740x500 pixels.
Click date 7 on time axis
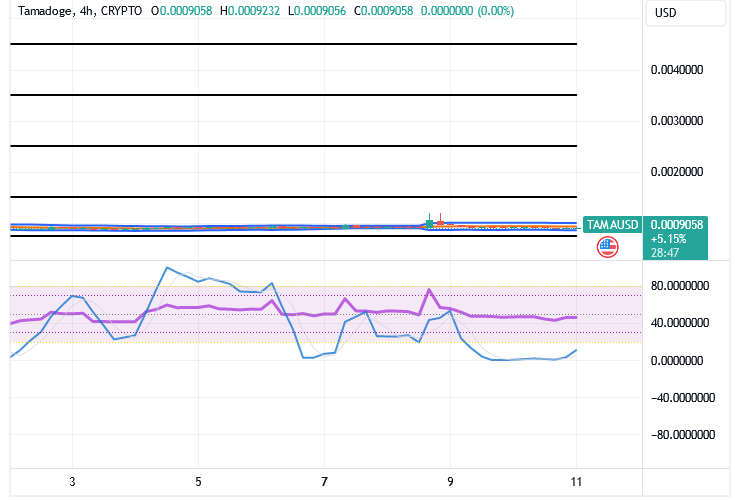click(x=324, y=482)
